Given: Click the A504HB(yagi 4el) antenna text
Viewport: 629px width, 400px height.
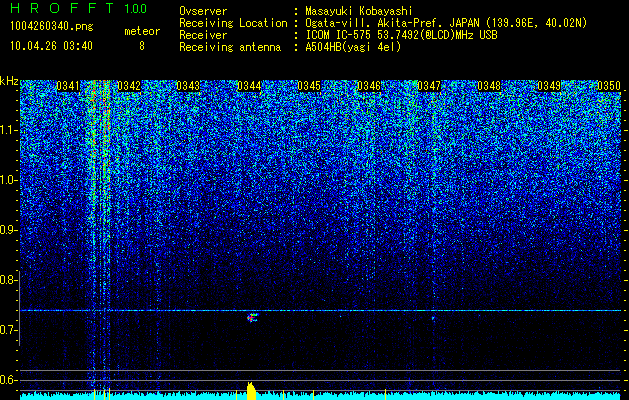Looking at the screenshot, I should coord(353,47).
